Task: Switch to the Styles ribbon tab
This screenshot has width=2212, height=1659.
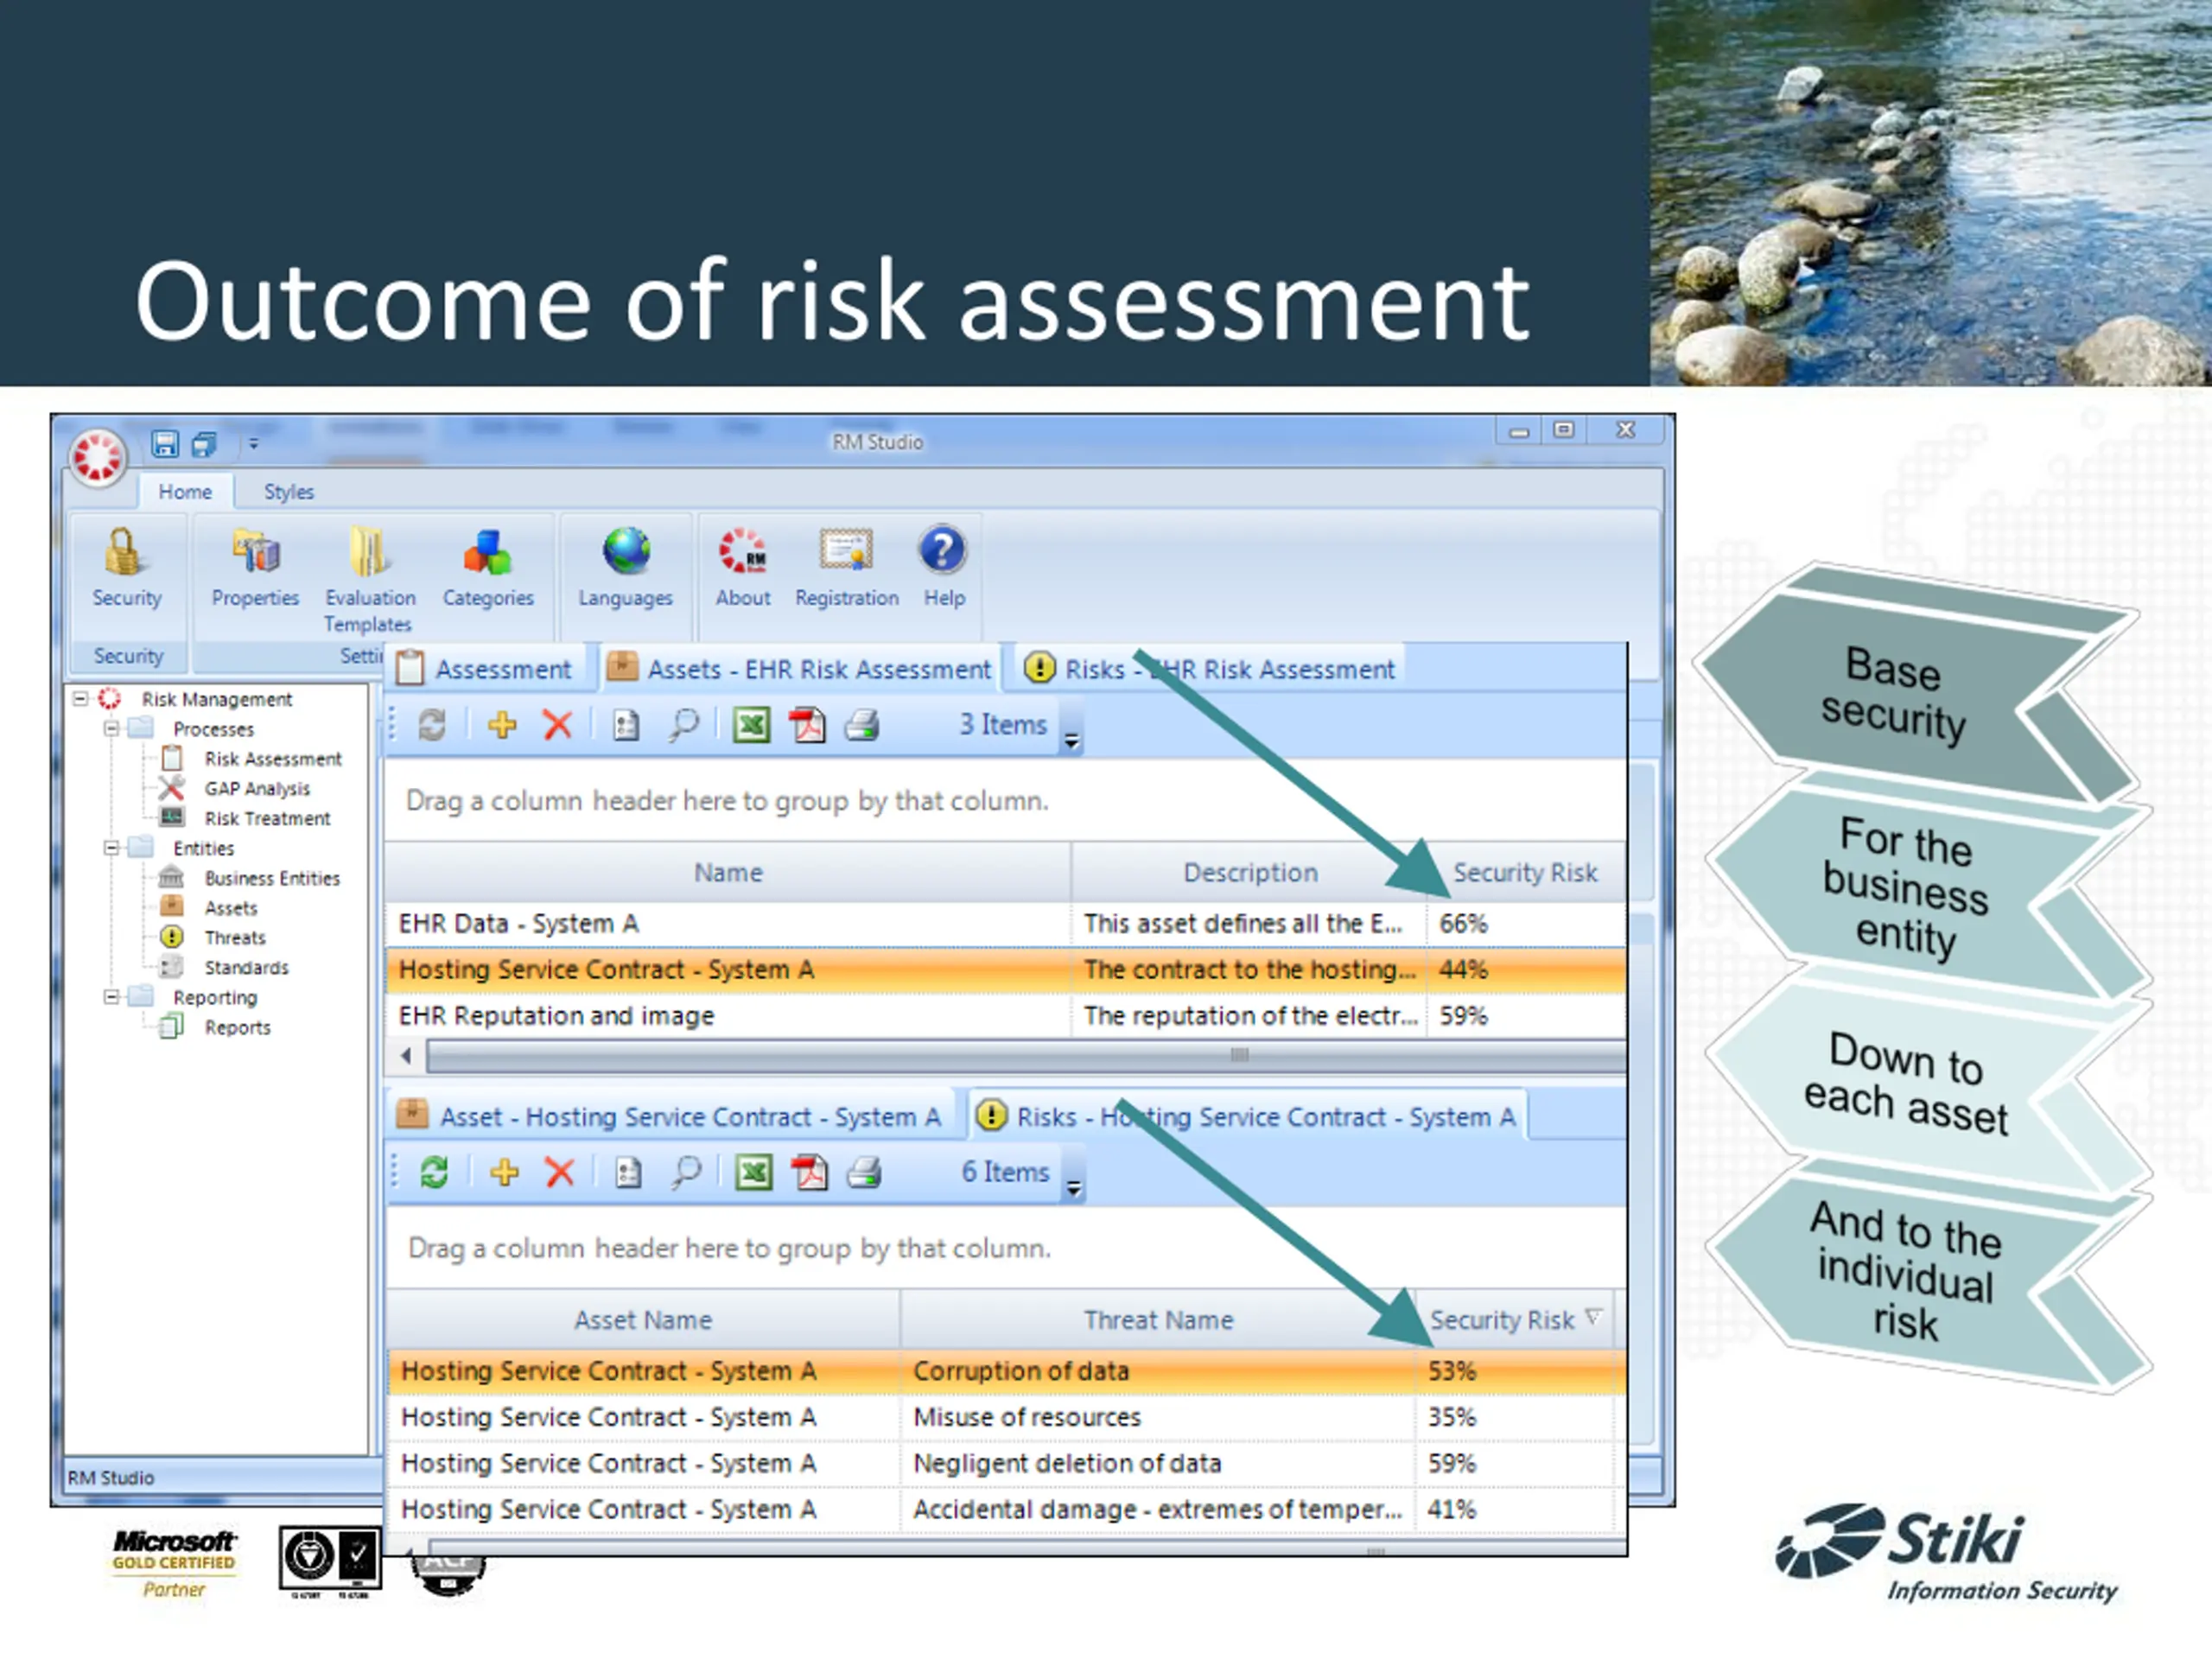Action: point(288,492)
